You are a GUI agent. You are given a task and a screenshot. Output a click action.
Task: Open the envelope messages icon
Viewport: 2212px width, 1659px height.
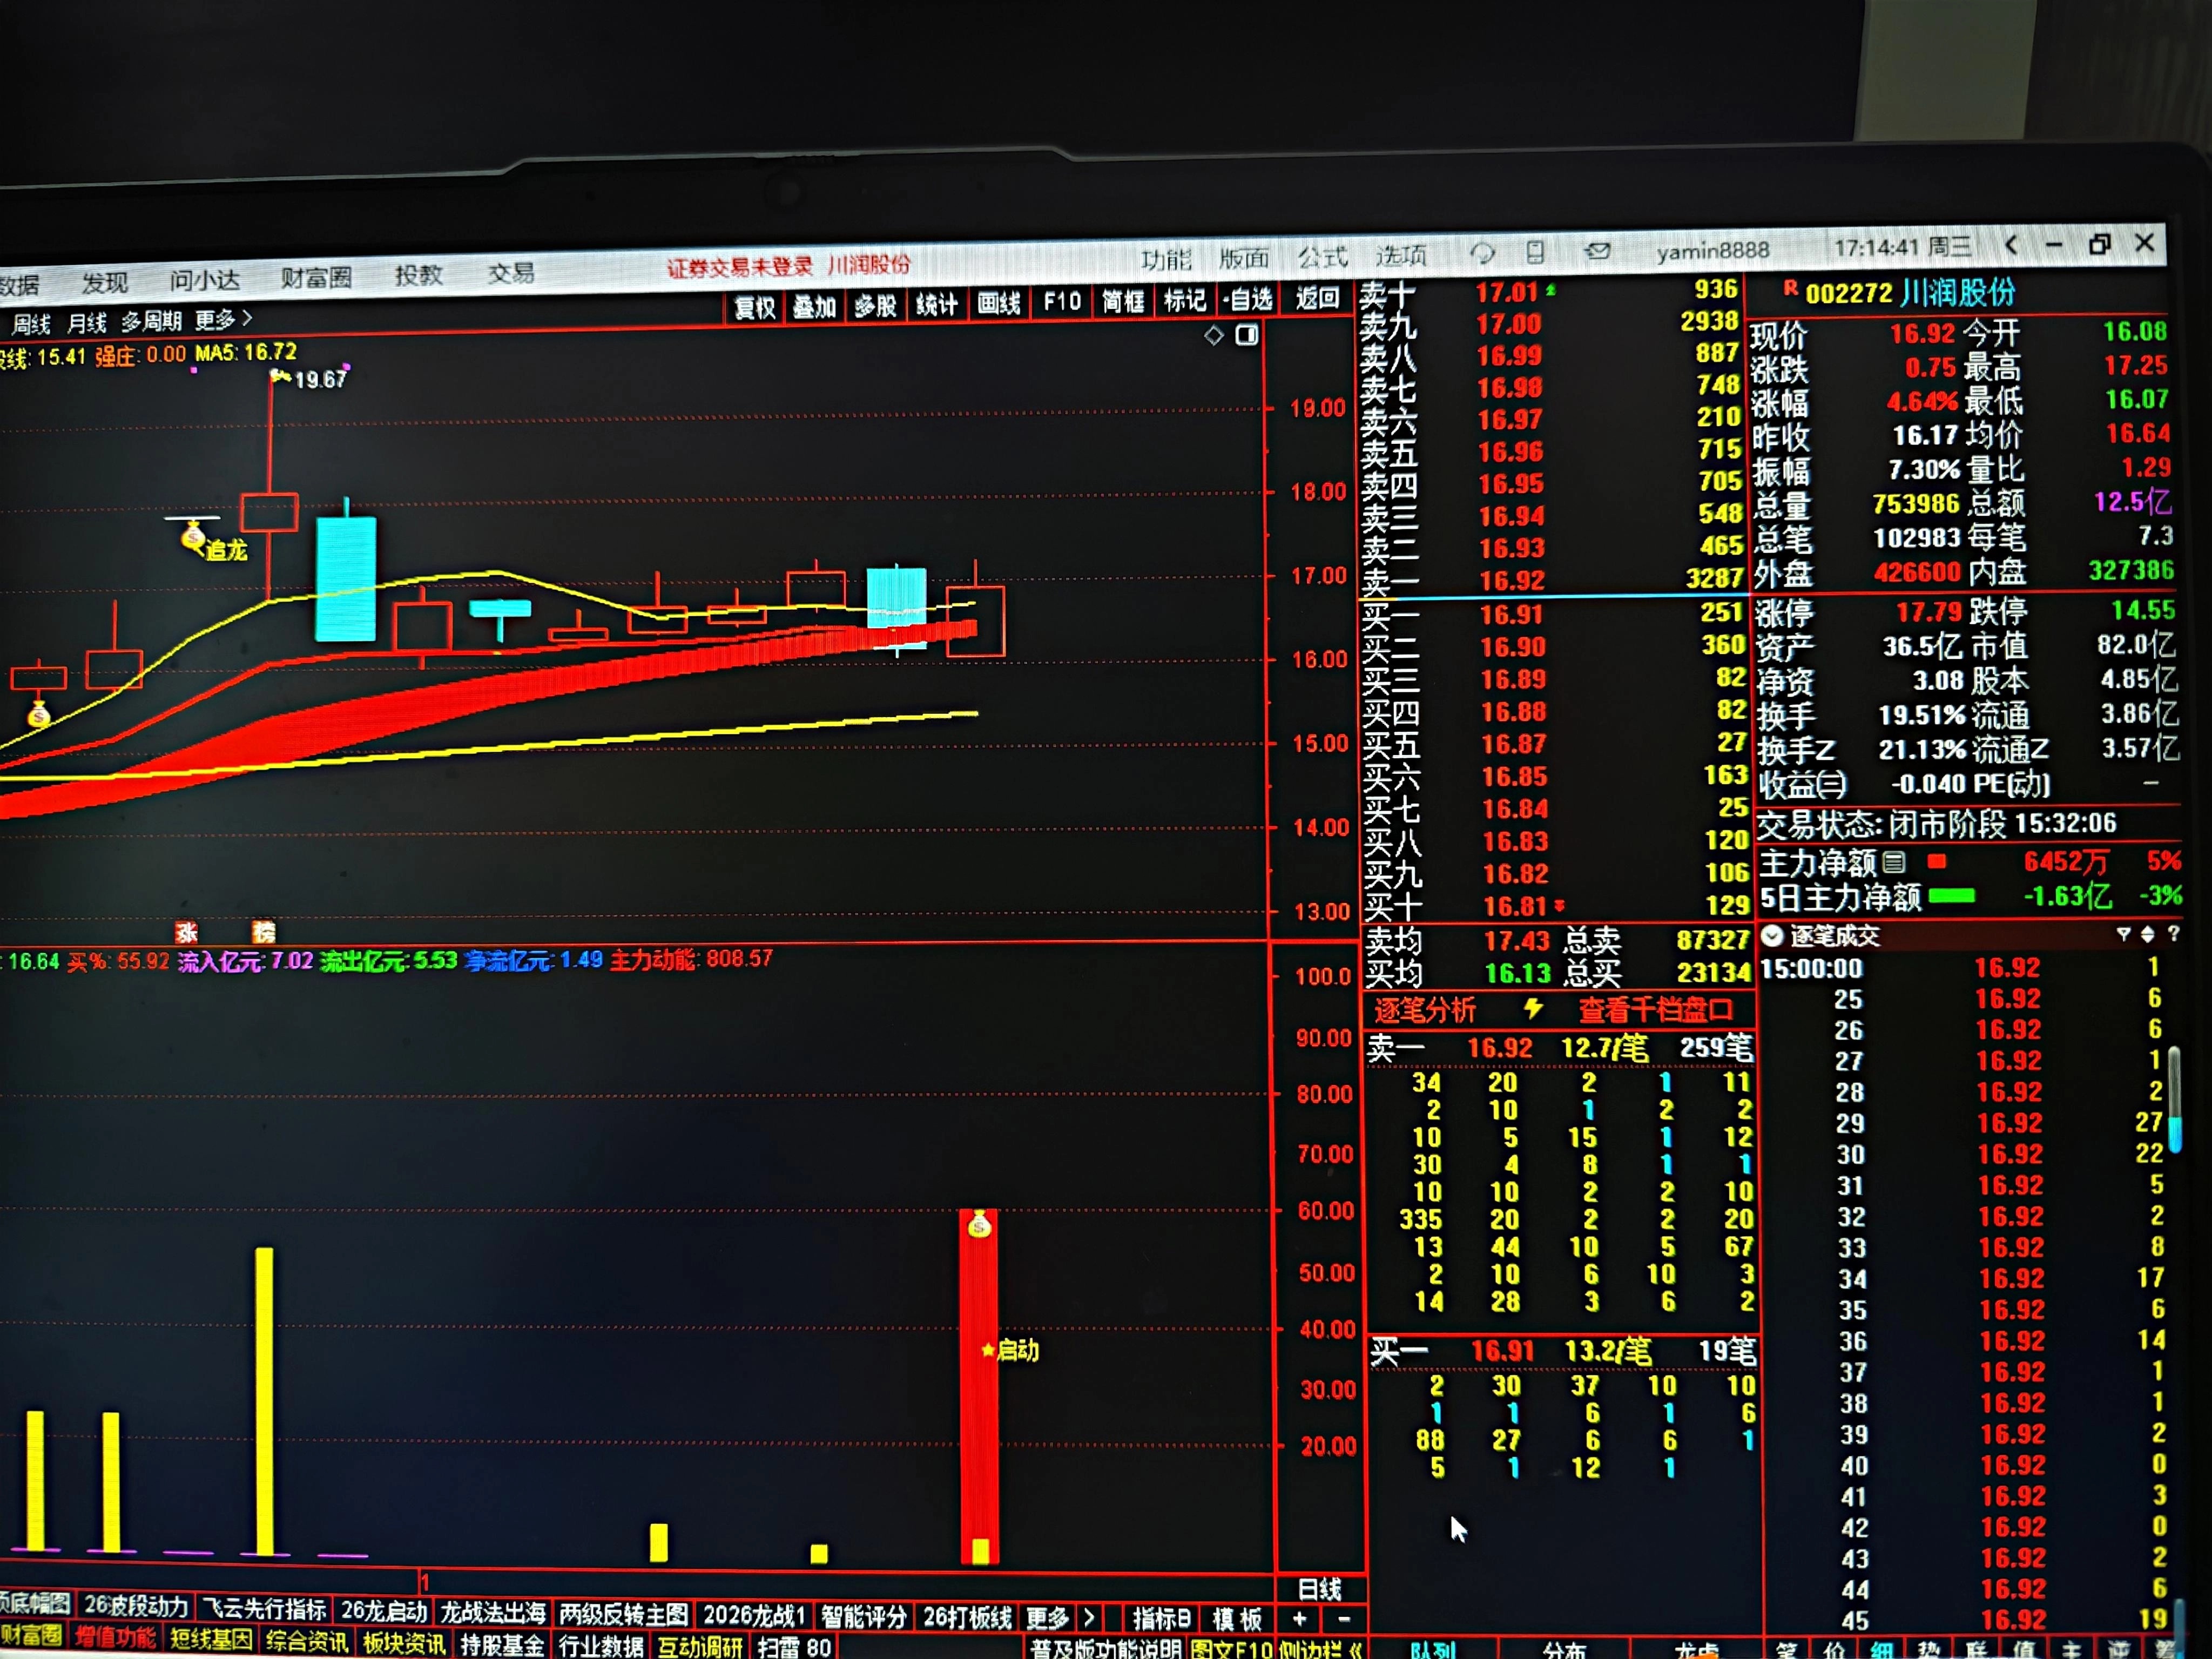[x=1598, y=251]
